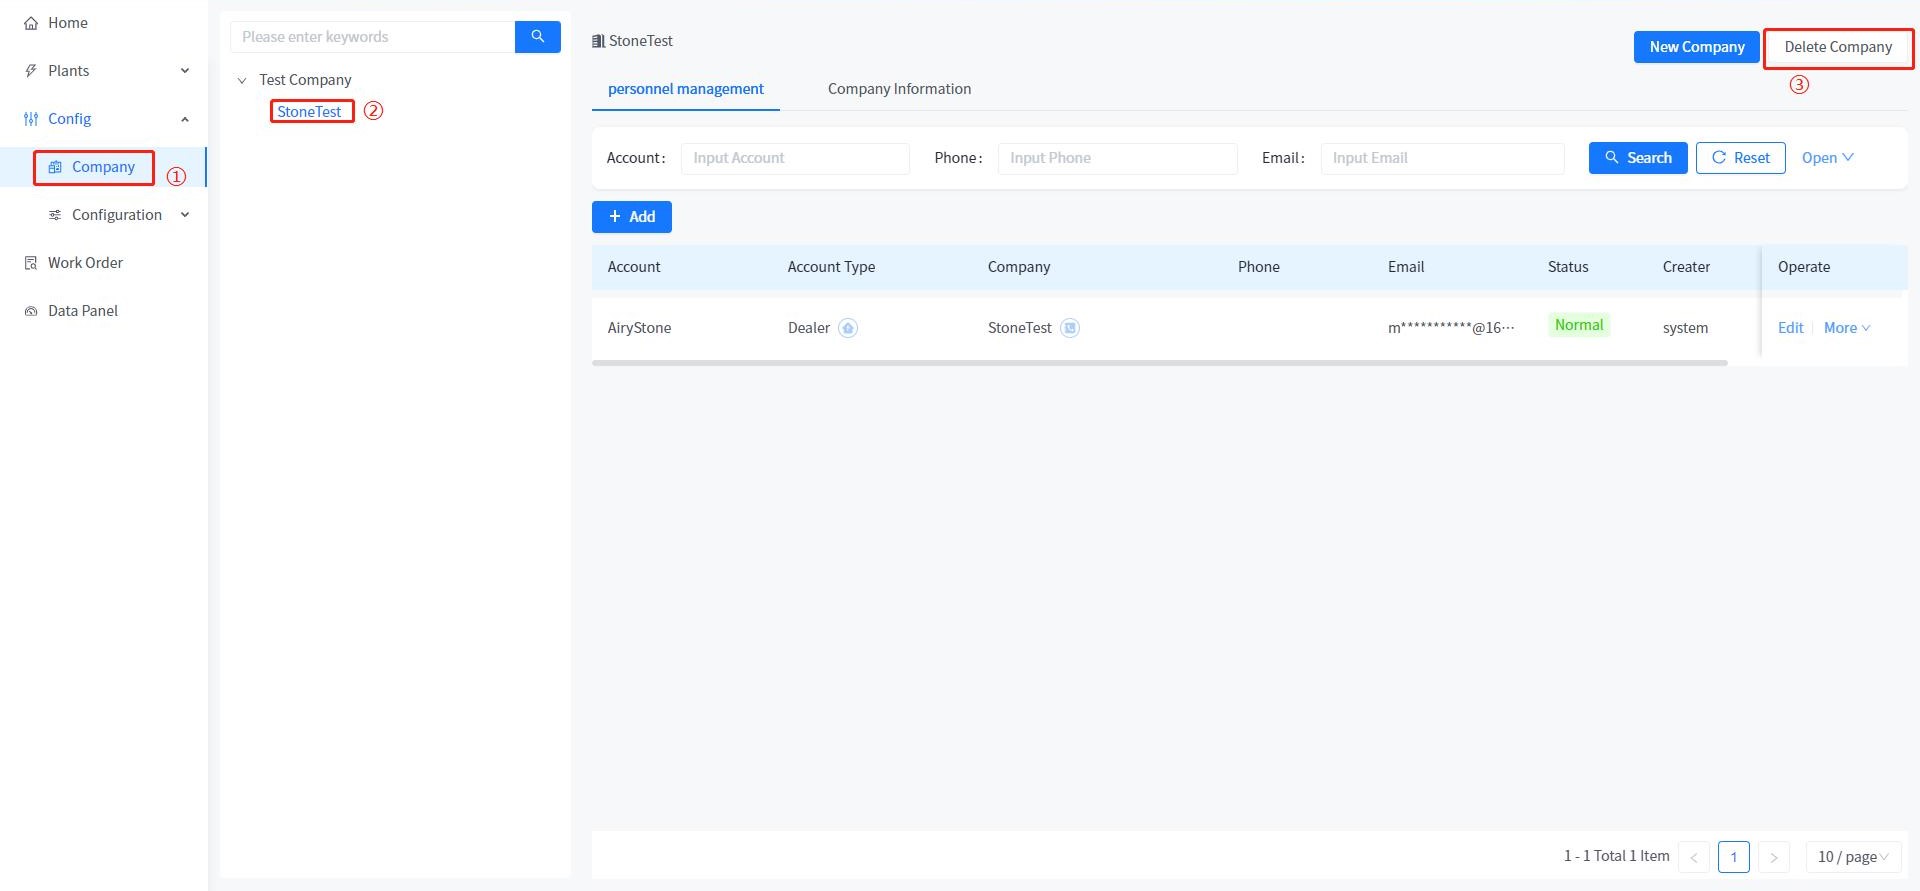
Task: Click the Delete Company button
Action: click(1837, 47)
